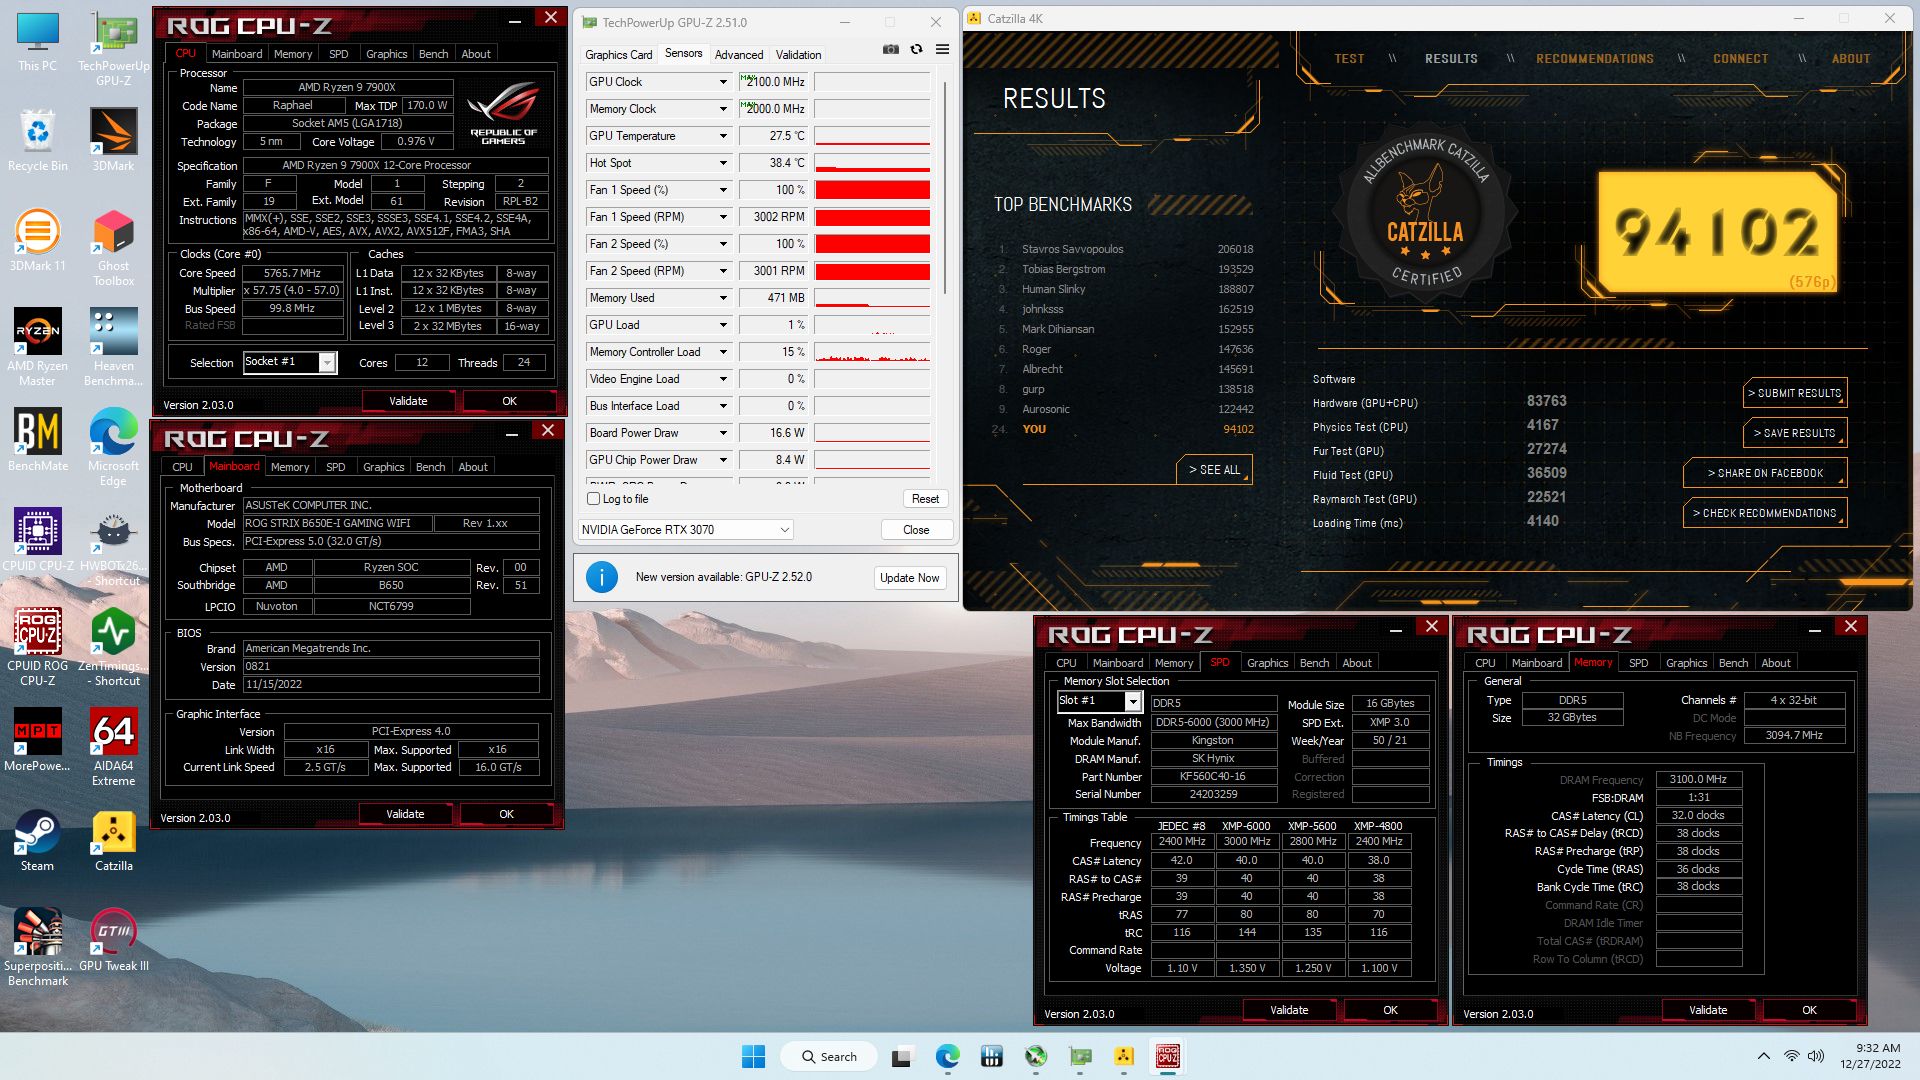1920x1080 pixels.
Task: Open Catzilla RECOMMENDATIONS menu item
Action: point(1594,59)
